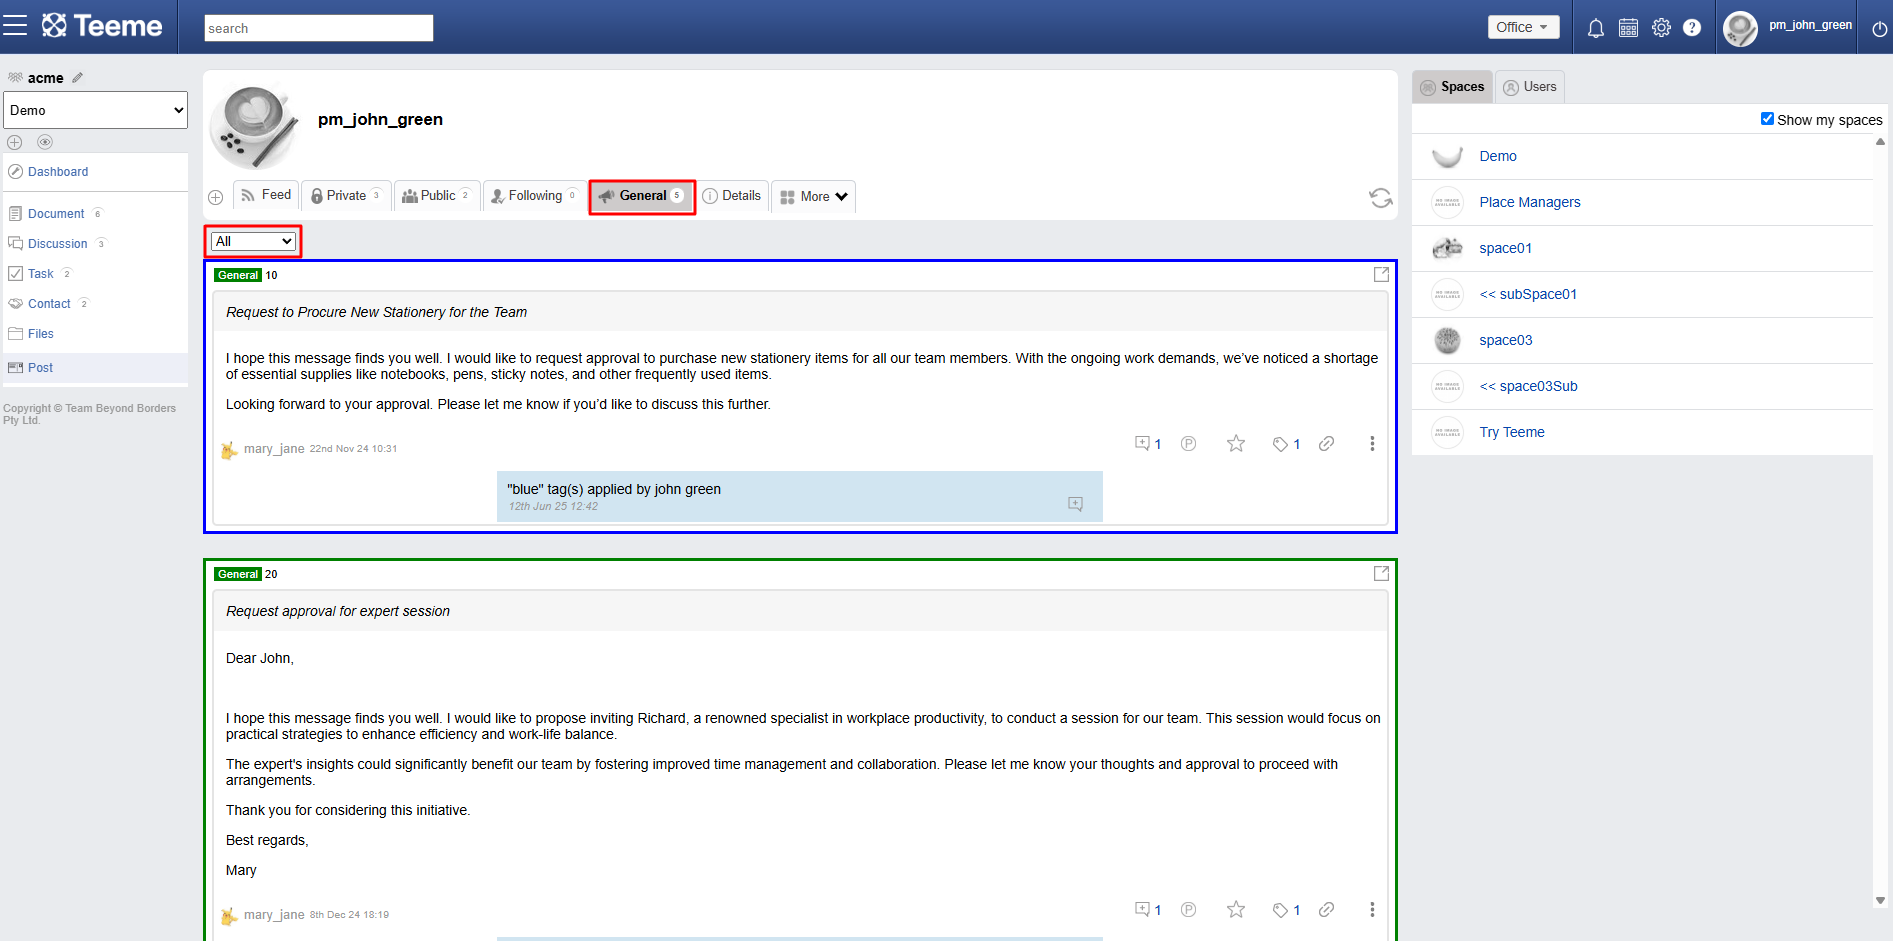This screenshot has height=941, width=1893.
Task: Toggle Show my spaces checkbox
Action: click(x=1767, y=119)
